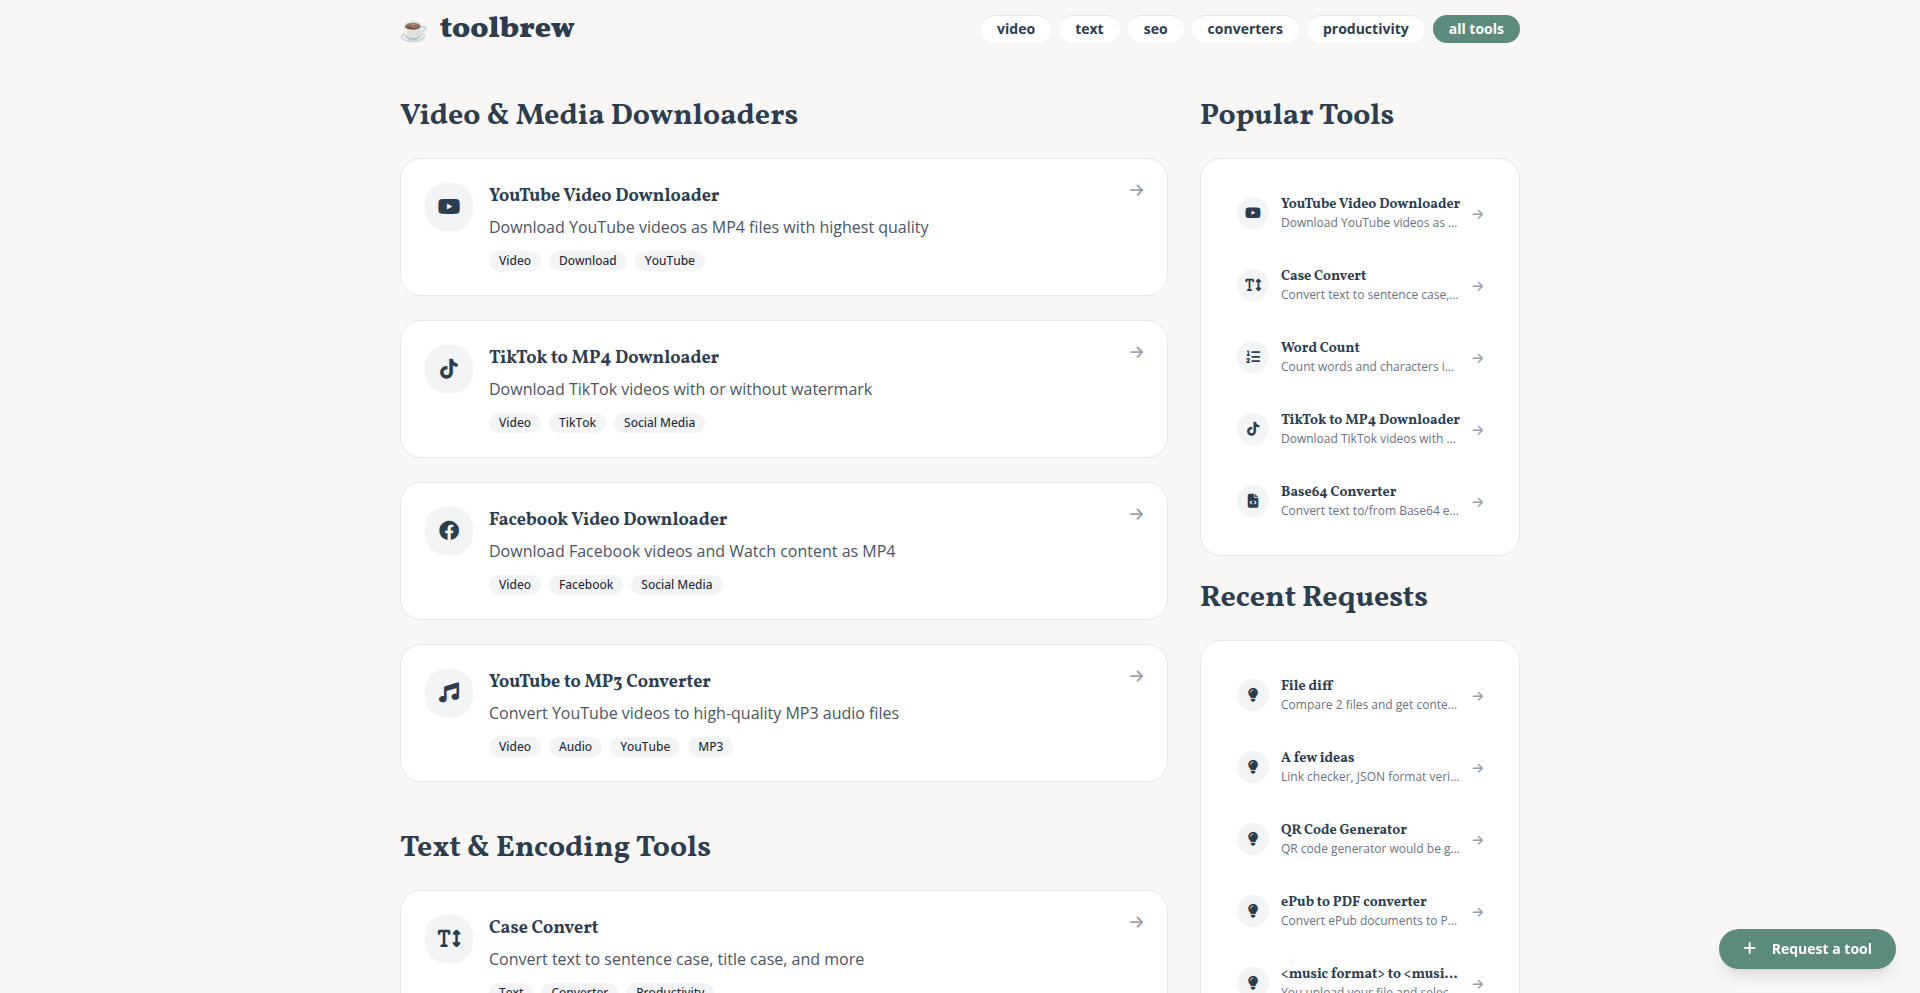Click arrow on main YouTube Video Downloader card

point(1137,190)
